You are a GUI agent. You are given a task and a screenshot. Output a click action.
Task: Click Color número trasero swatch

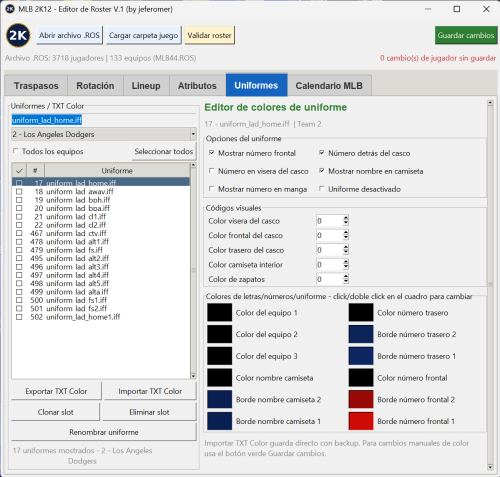point(361,312)
